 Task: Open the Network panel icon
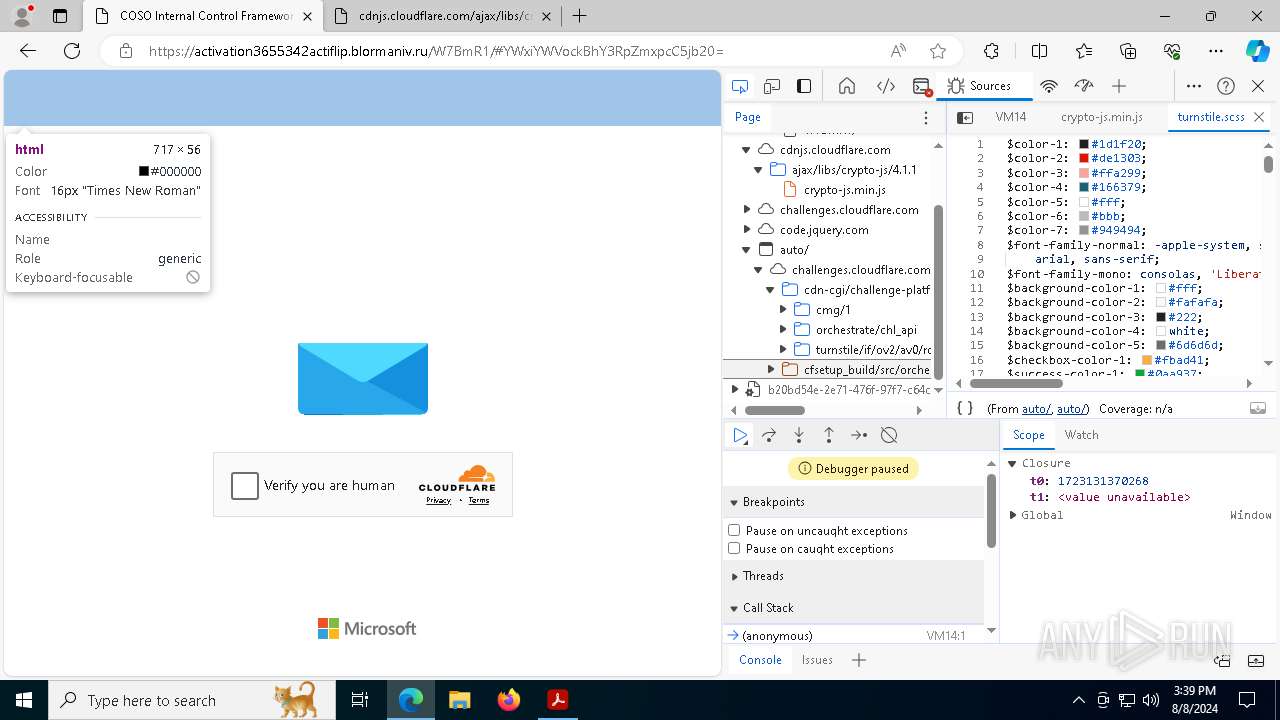[x=1049, y=86]
